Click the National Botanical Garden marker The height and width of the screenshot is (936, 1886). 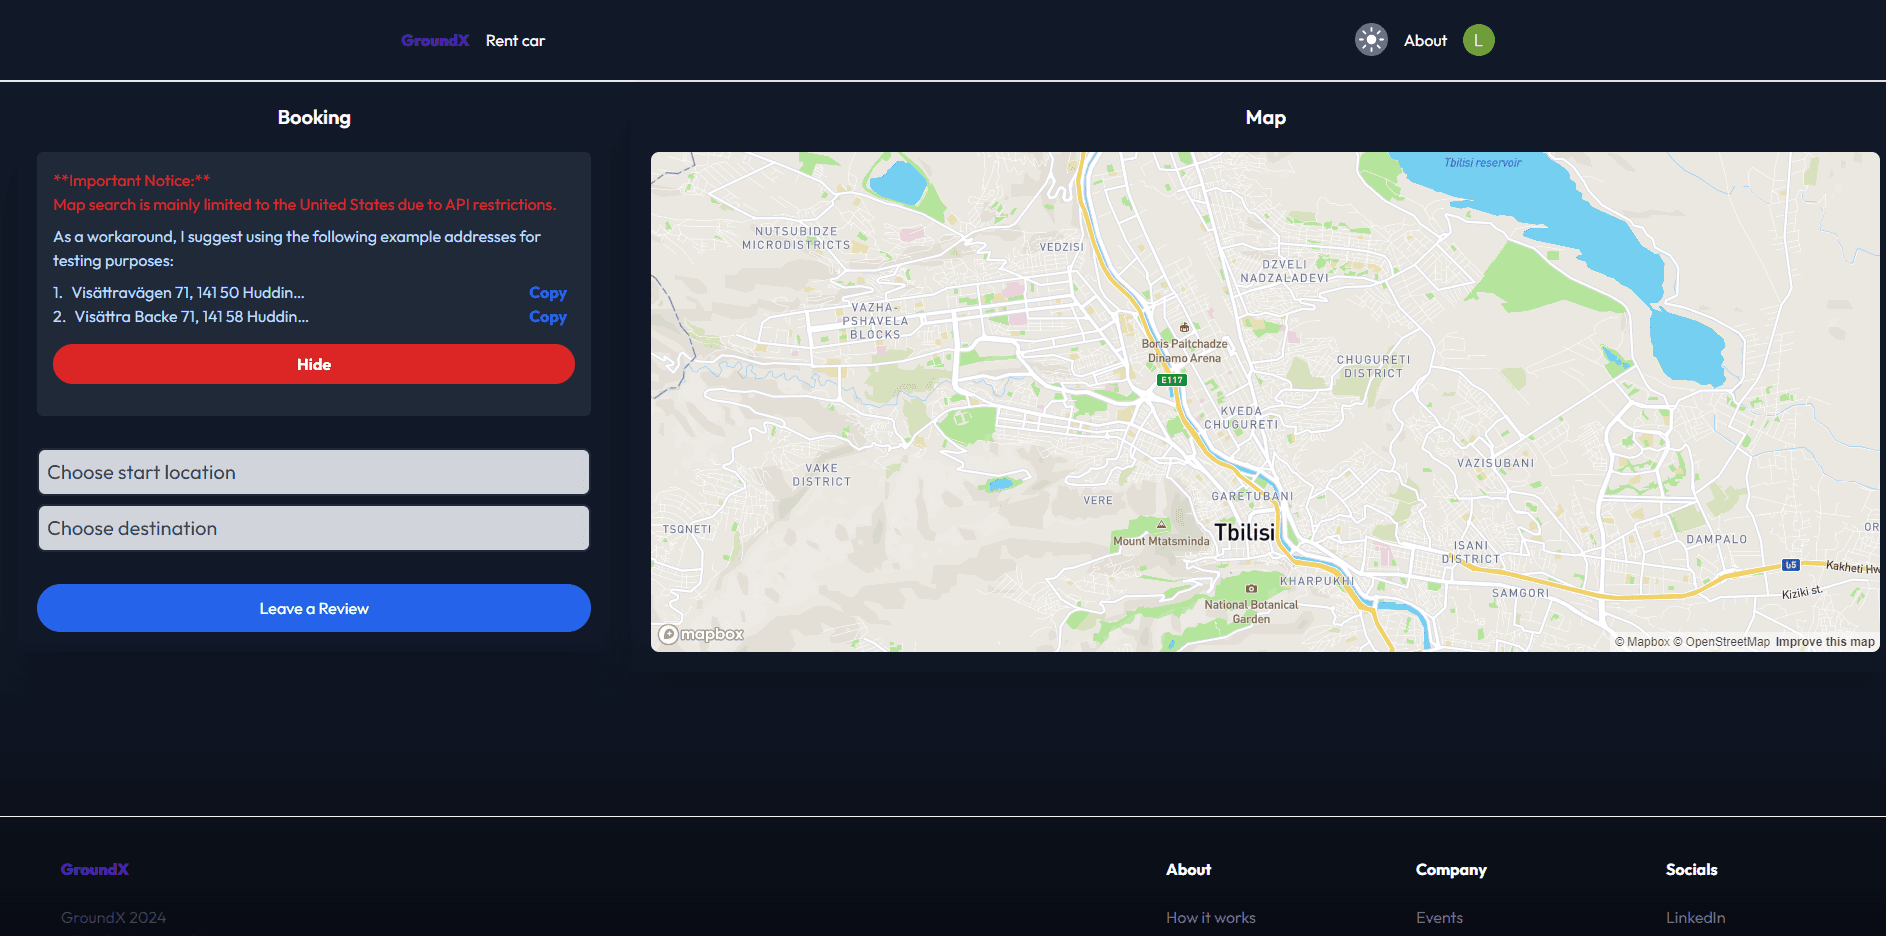click(x=1251, y=589)
